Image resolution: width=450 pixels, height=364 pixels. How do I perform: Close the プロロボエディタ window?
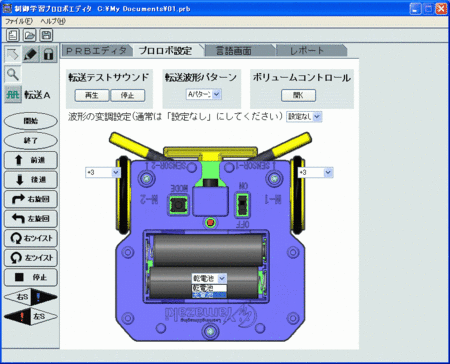coord(441,8)
